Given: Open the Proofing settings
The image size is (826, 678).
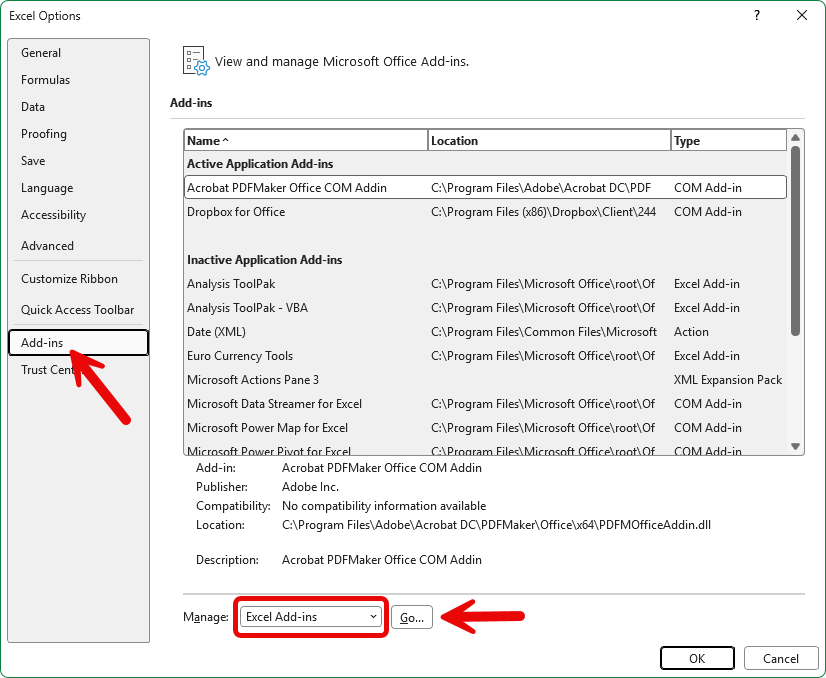Looking at the screenshot, I should 43,133.
